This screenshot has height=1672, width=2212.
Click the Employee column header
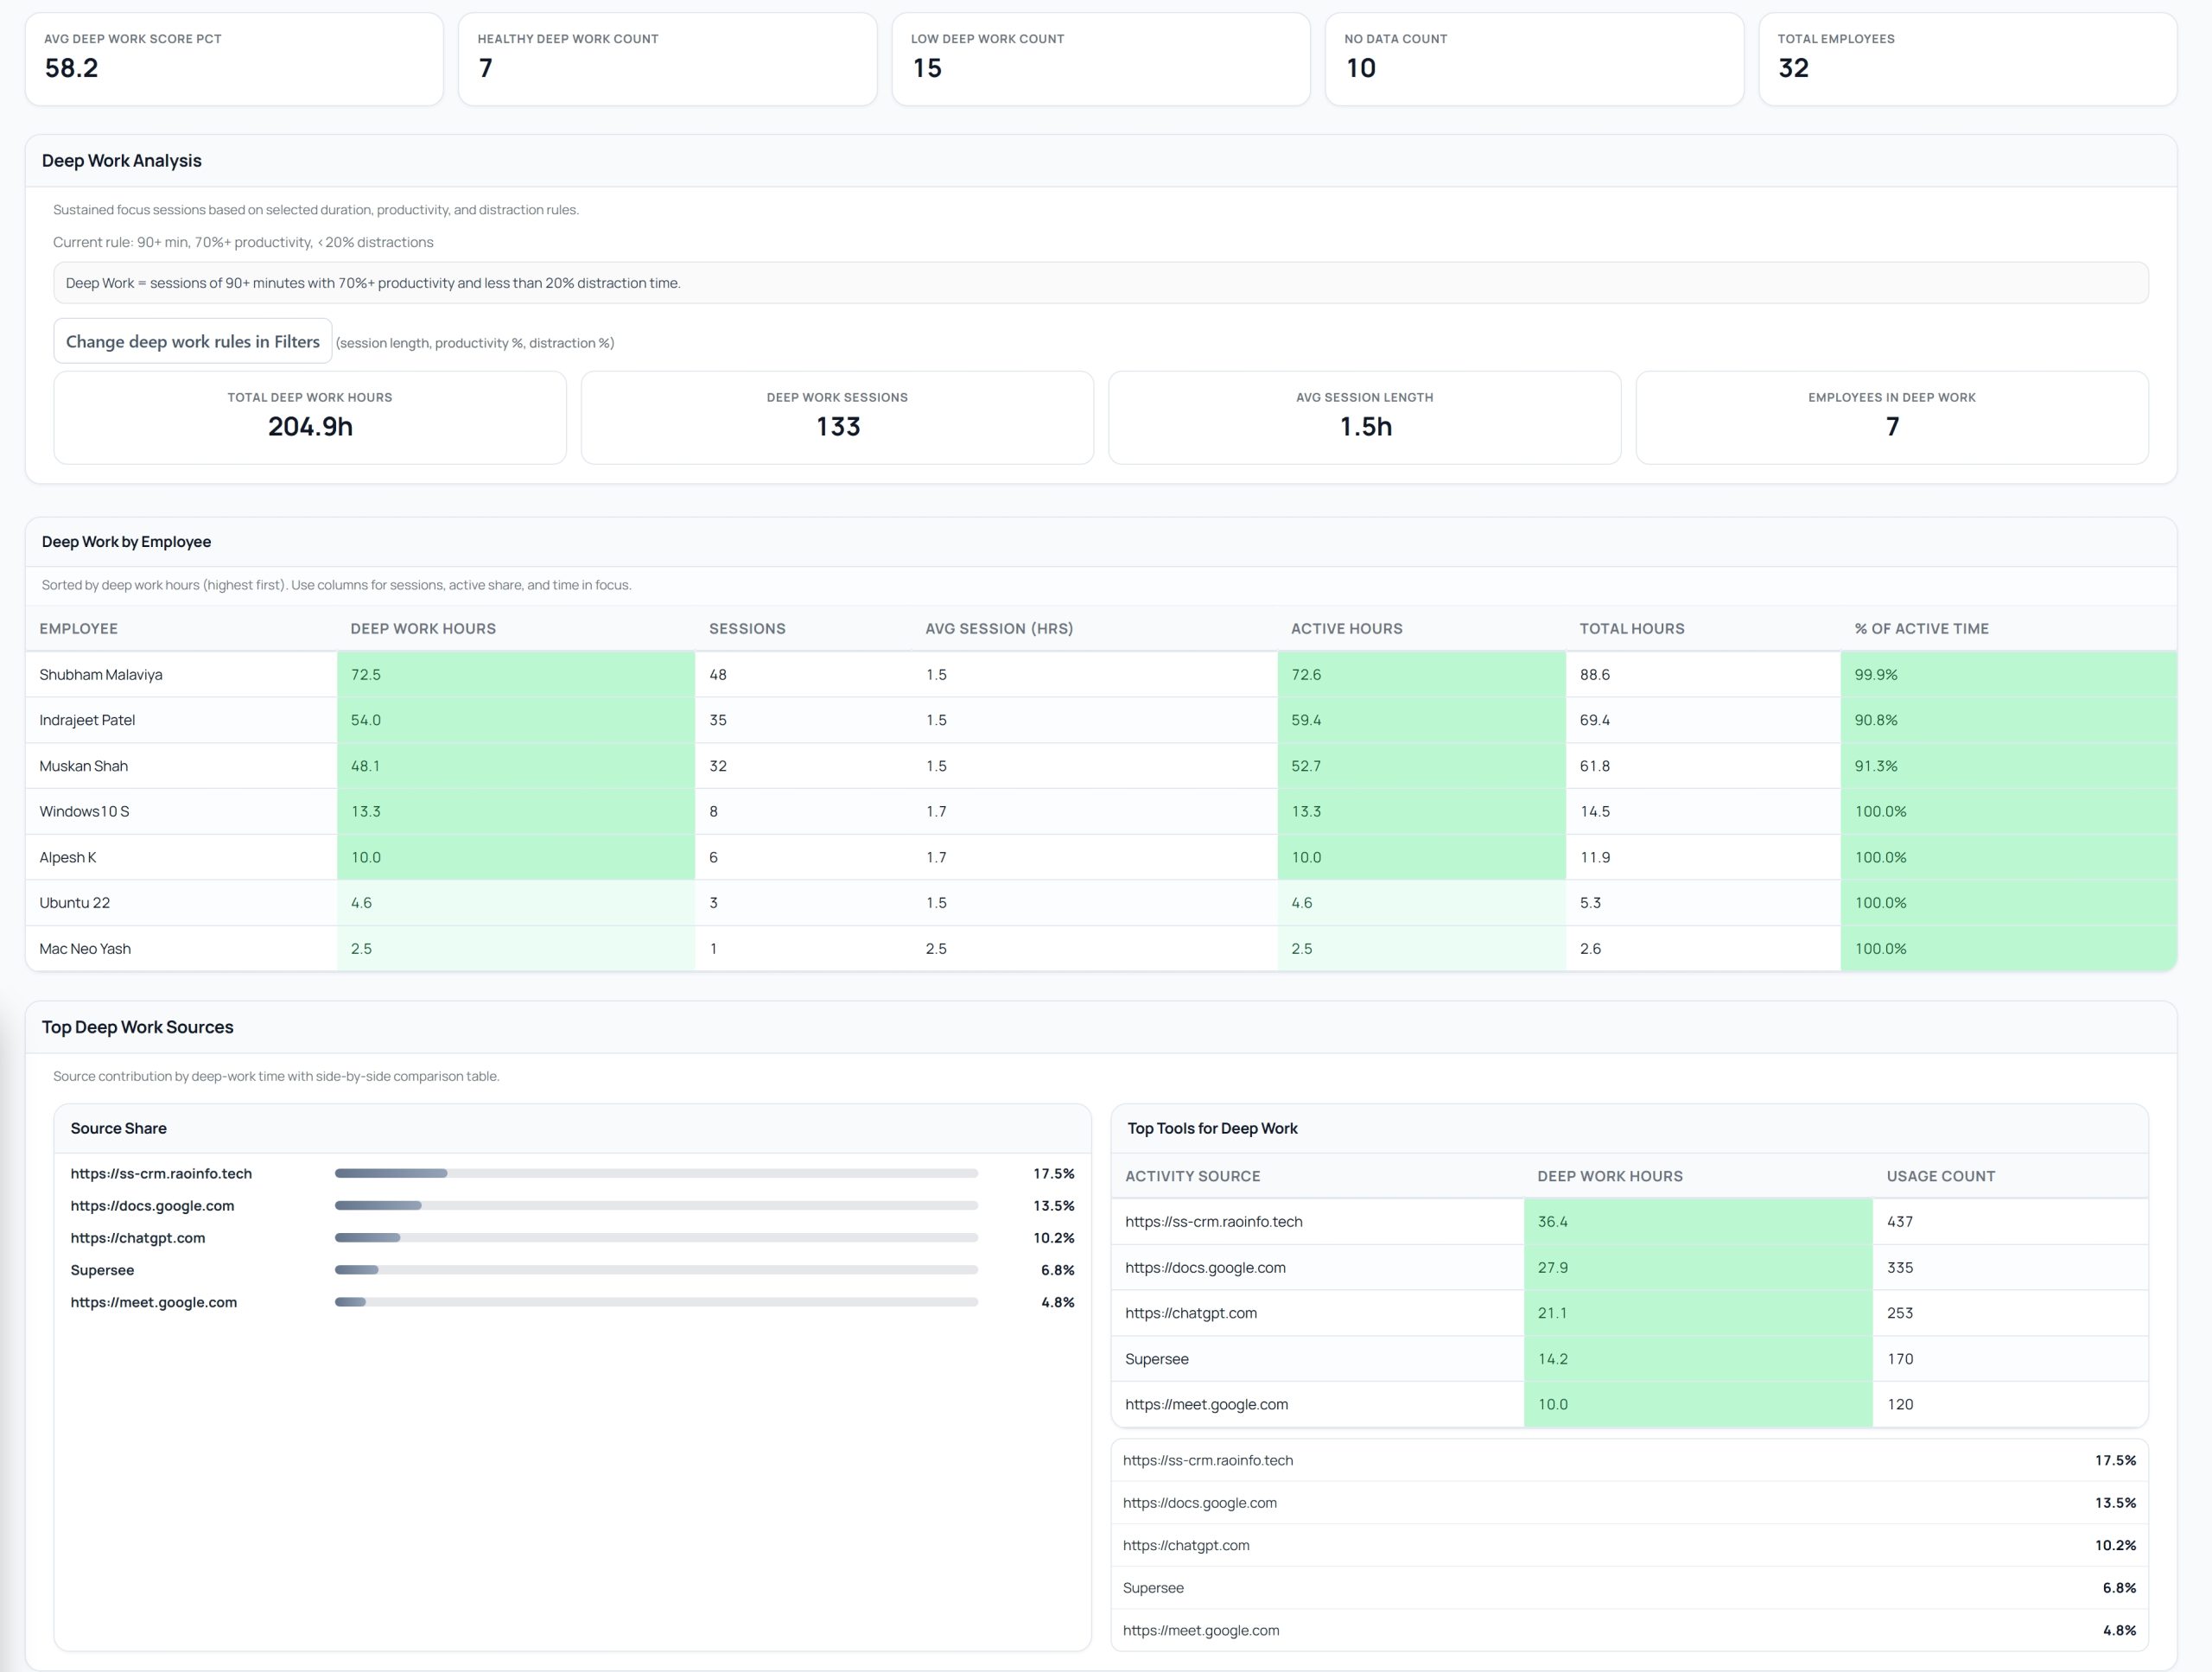pos(78,628)
